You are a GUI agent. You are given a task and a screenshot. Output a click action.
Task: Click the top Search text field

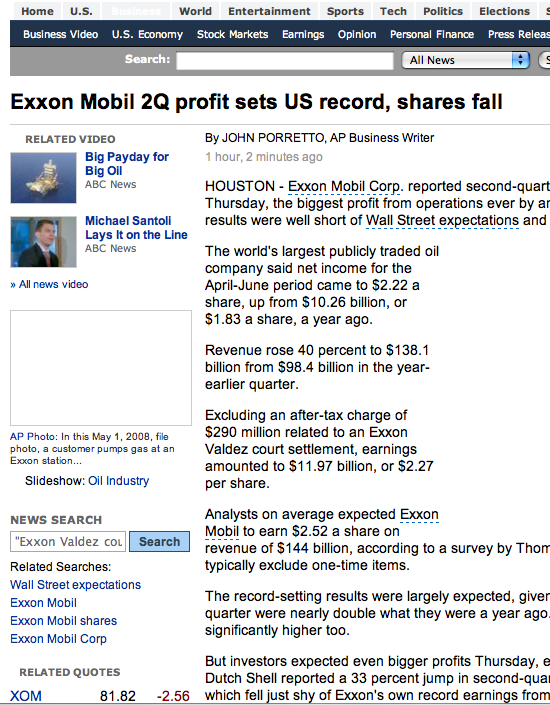click(x=285, y=61)
